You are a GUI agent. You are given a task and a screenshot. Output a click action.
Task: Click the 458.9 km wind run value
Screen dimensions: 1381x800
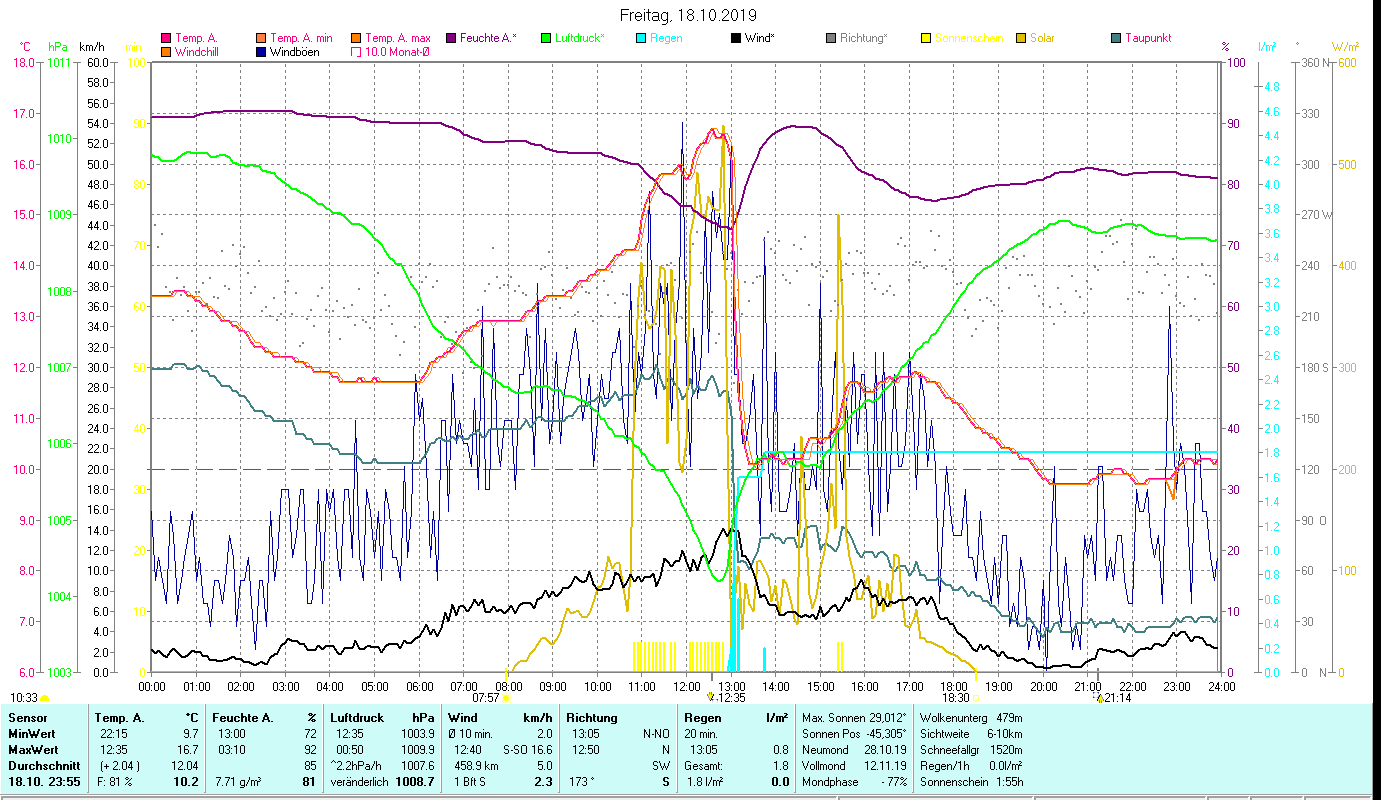point(476,765)
